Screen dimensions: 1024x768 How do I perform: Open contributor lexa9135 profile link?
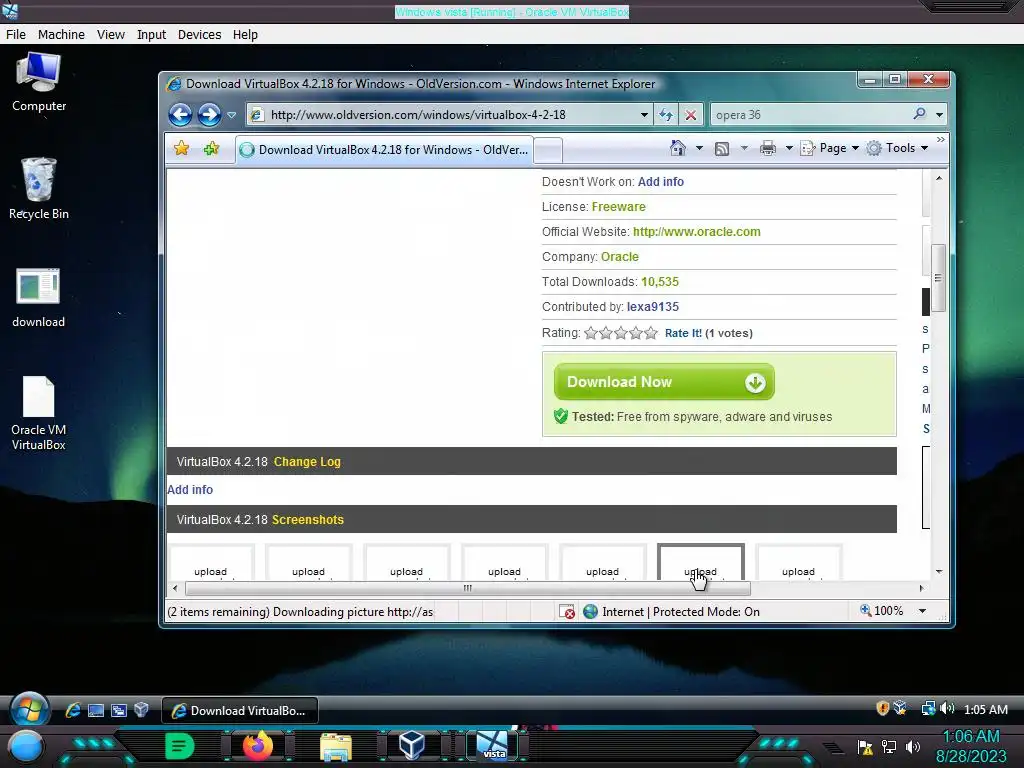click(652, 307)
